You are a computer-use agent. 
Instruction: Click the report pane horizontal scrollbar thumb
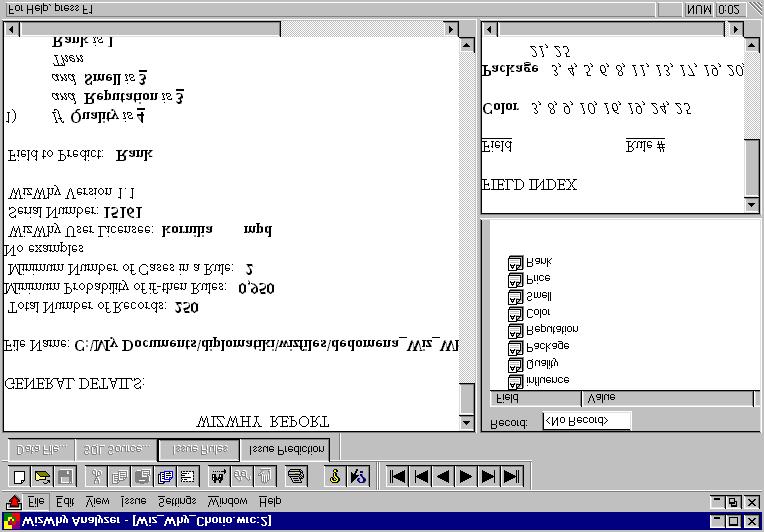[150, 29]
